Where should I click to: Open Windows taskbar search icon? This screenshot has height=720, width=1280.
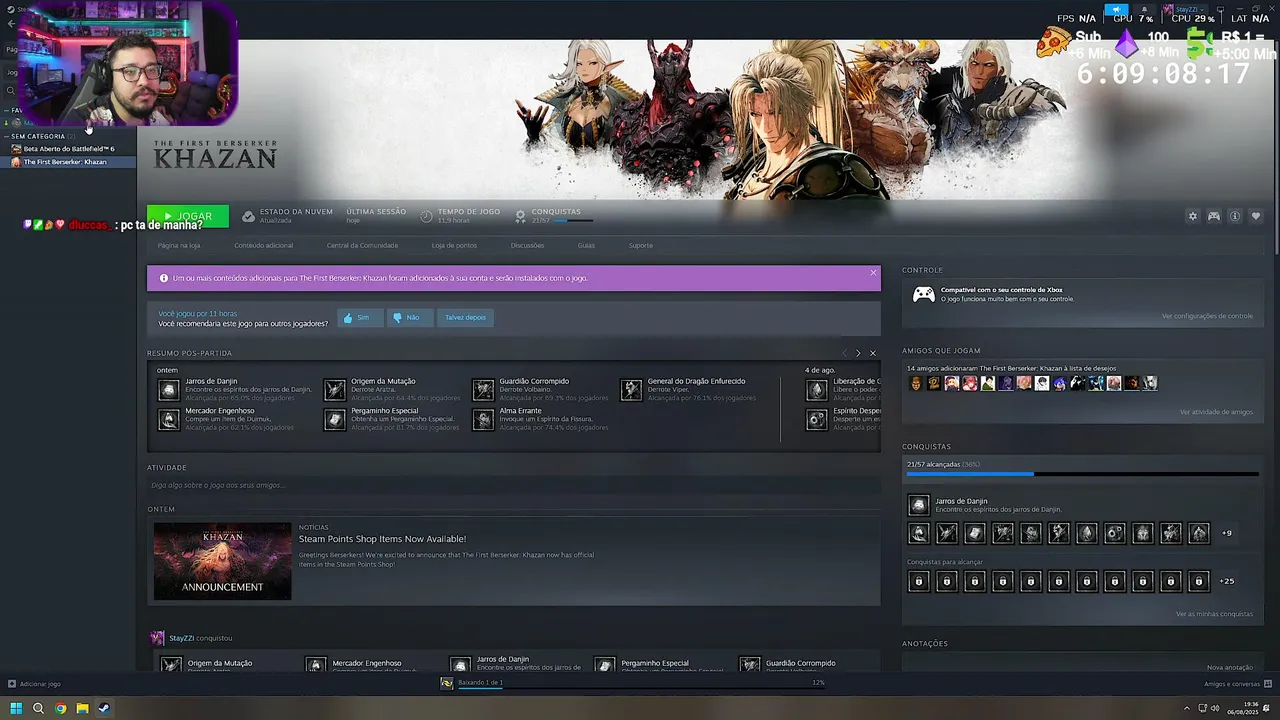tap(38, 708)
